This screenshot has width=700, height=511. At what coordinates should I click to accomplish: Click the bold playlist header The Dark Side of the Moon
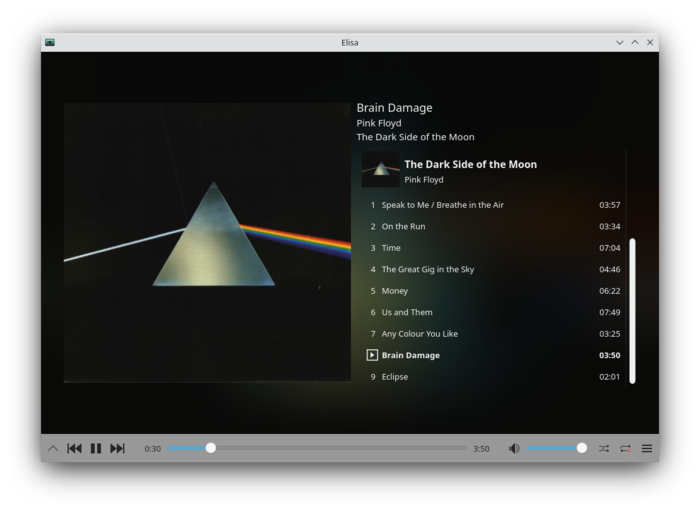click(471, 164)
